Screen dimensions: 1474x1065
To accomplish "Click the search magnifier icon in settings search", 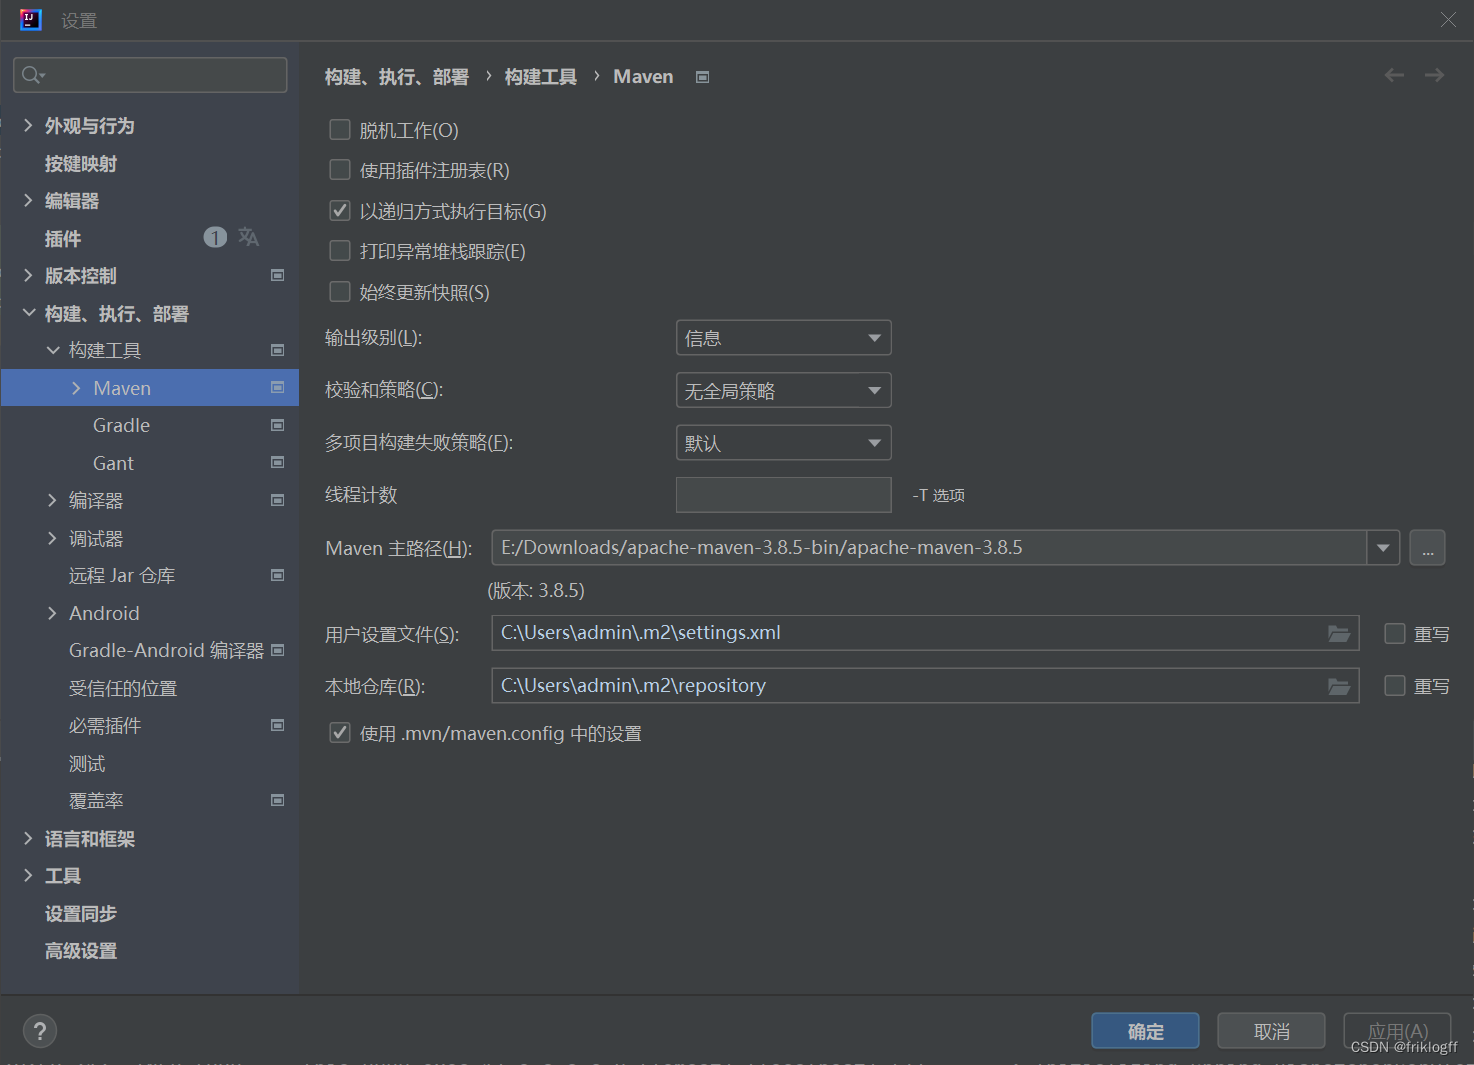I will point(32,75).
